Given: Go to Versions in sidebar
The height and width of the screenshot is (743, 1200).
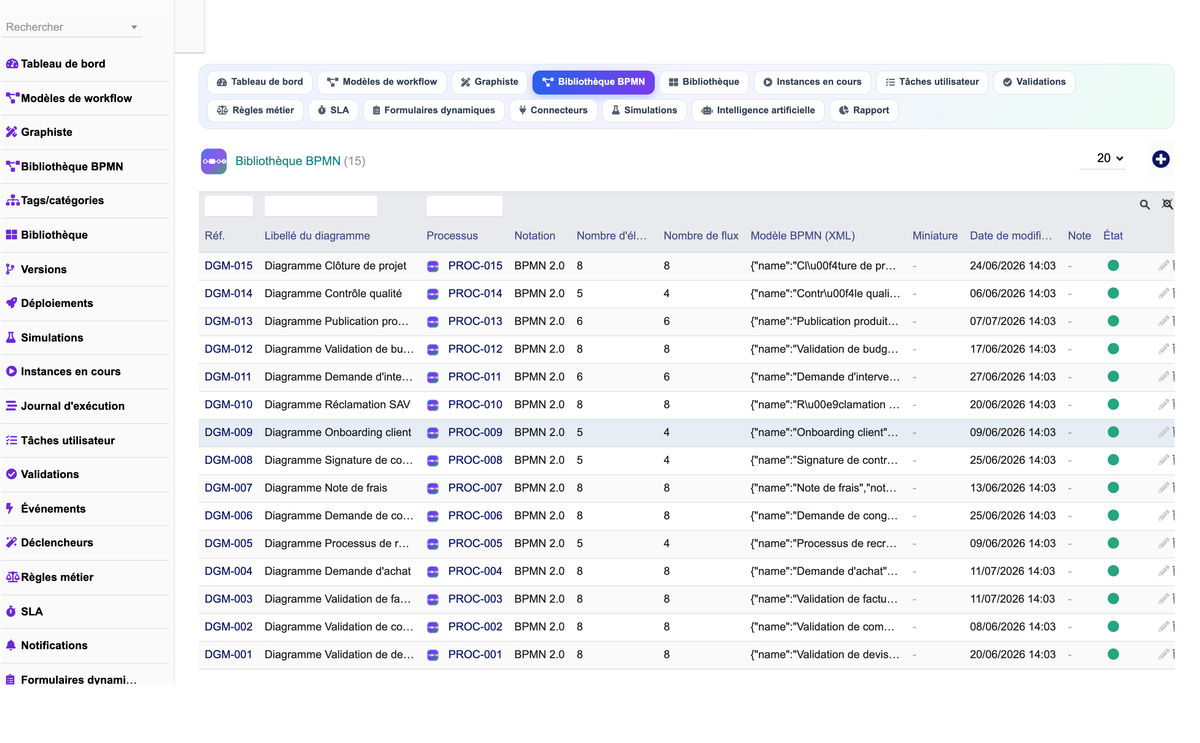Looking at the screenshot, I should 36,269.
